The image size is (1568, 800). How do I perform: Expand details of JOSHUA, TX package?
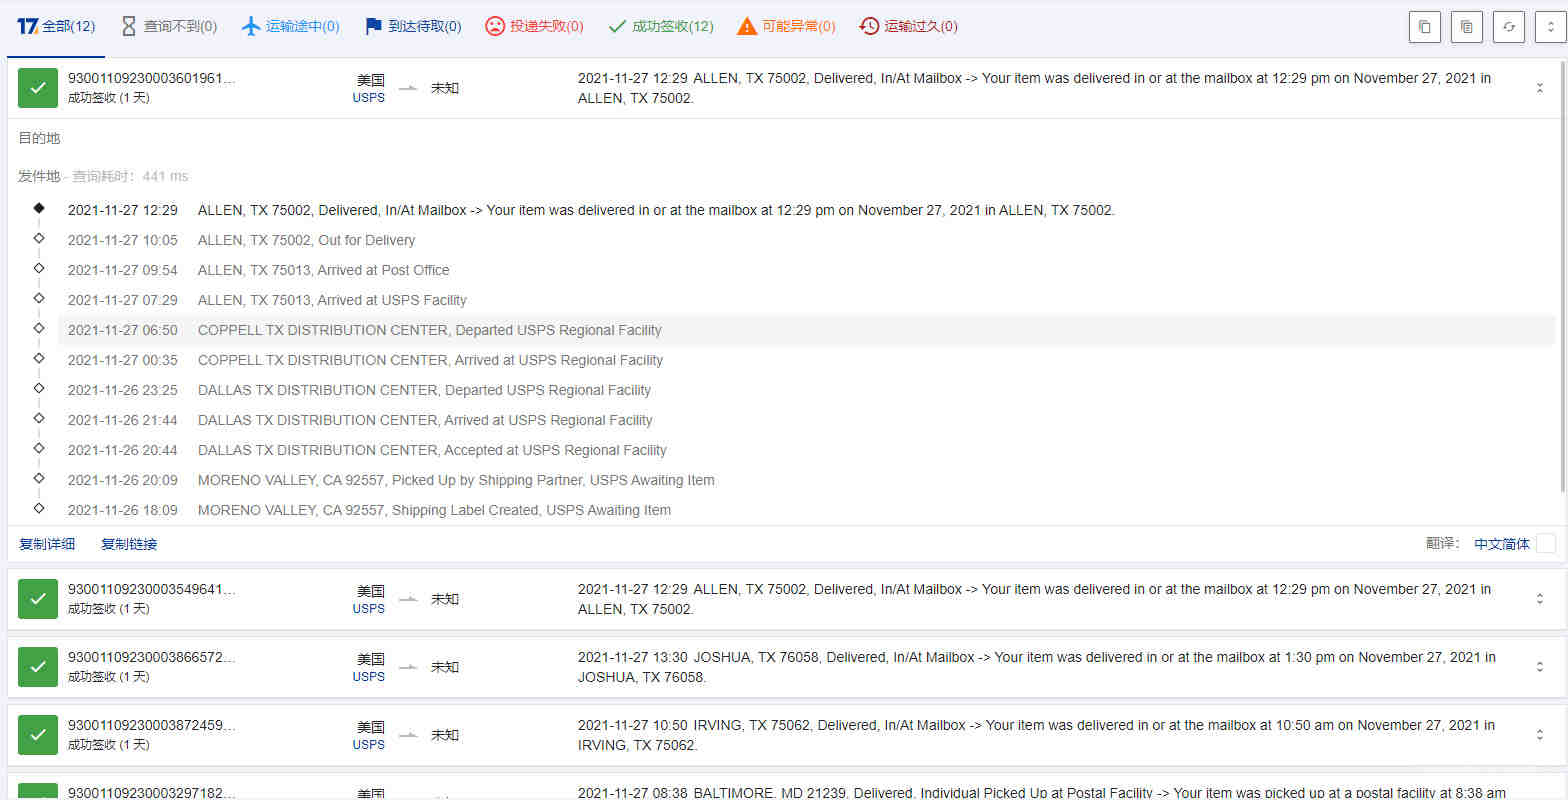click(1540, 667)
